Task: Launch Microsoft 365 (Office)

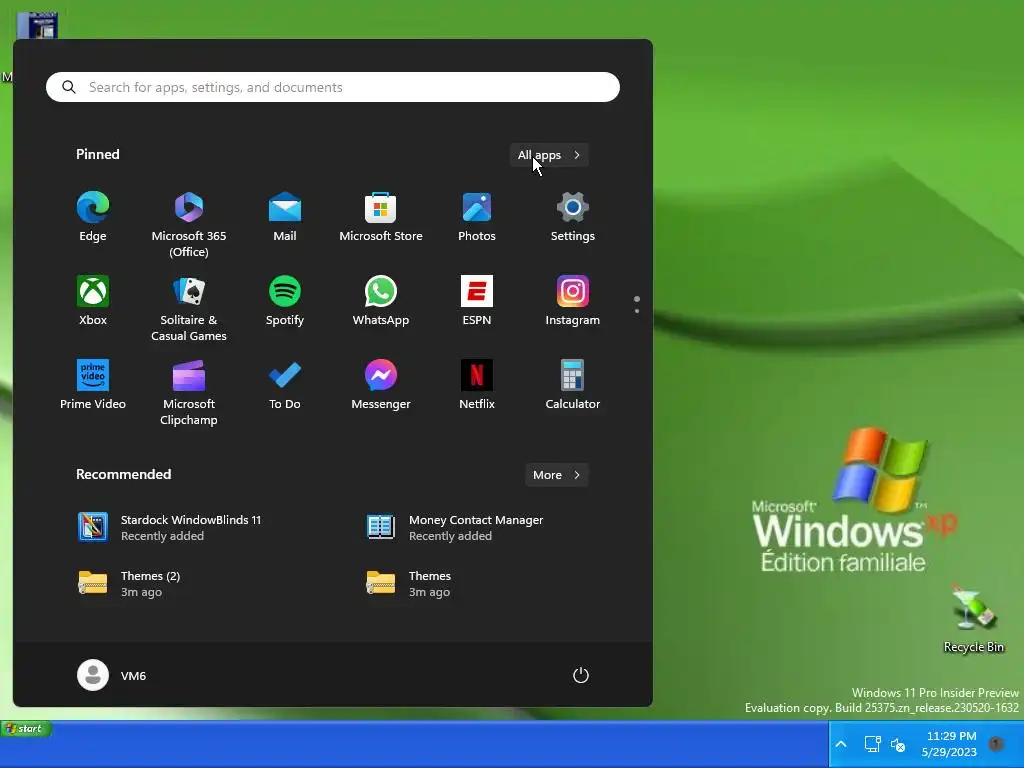Action: click(189, 225)
